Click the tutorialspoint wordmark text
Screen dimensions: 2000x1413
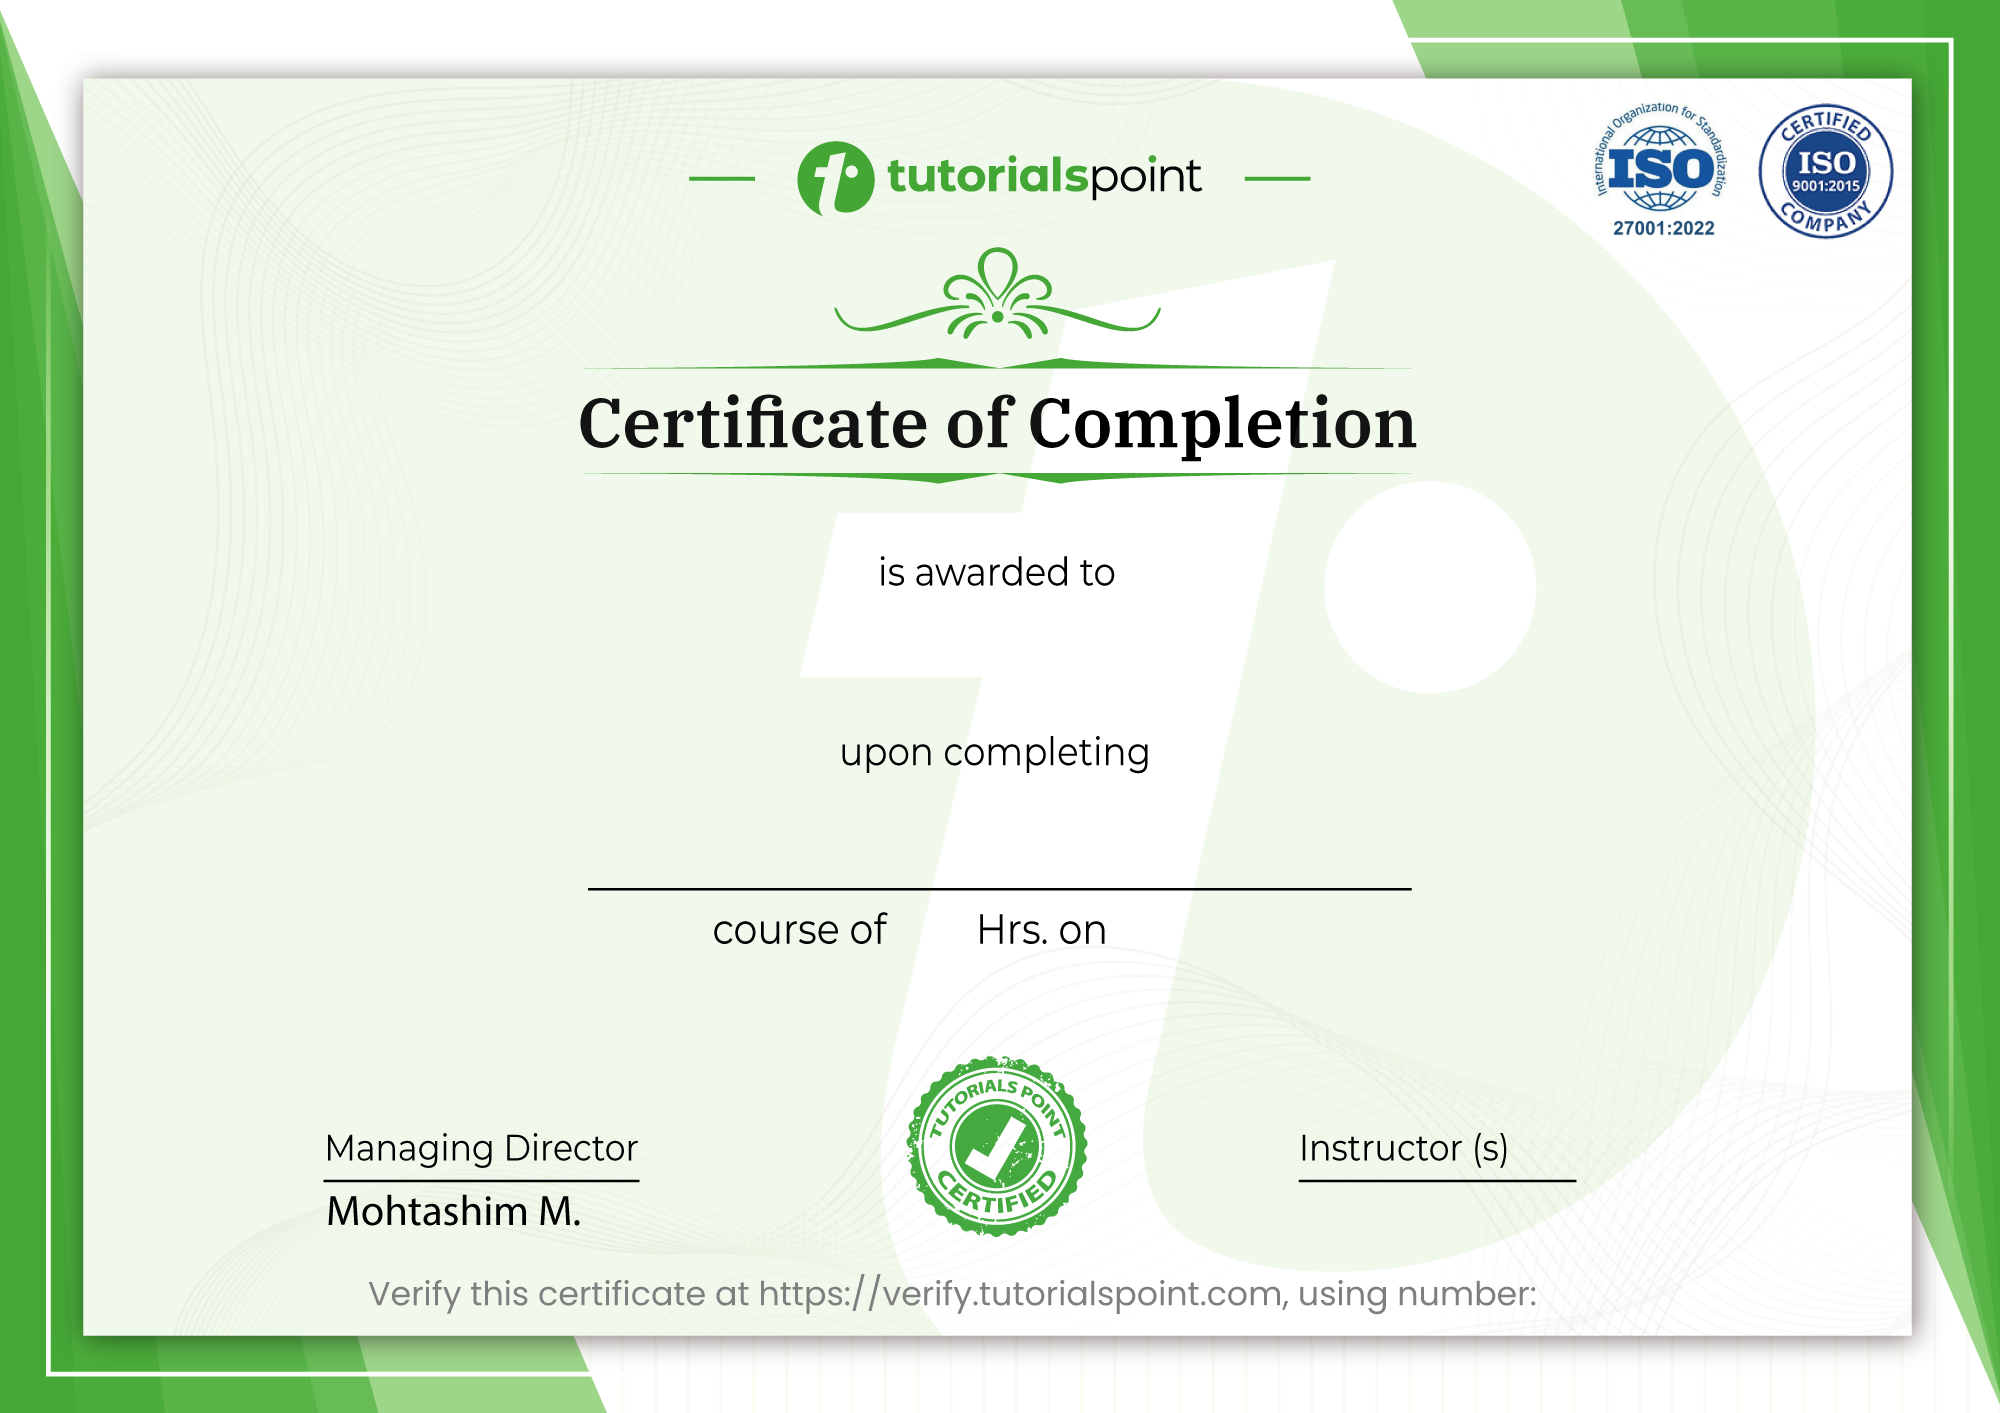click(1043, 177)
